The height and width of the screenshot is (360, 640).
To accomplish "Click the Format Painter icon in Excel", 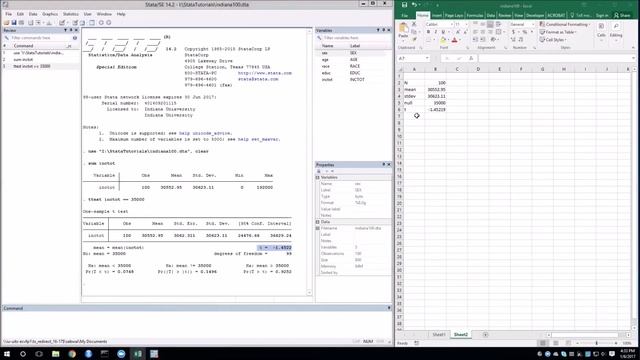I will [414, 40].
